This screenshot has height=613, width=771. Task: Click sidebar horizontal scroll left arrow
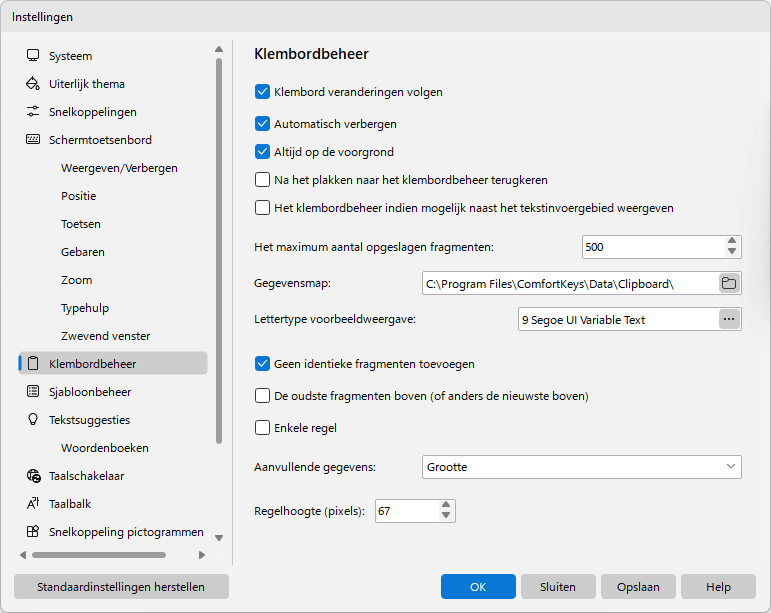23,555
